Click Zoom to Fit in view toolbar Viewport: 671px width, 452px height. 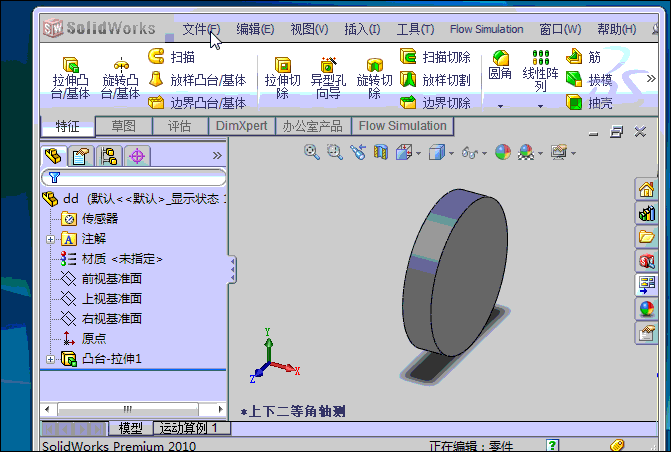click(312, 152)
